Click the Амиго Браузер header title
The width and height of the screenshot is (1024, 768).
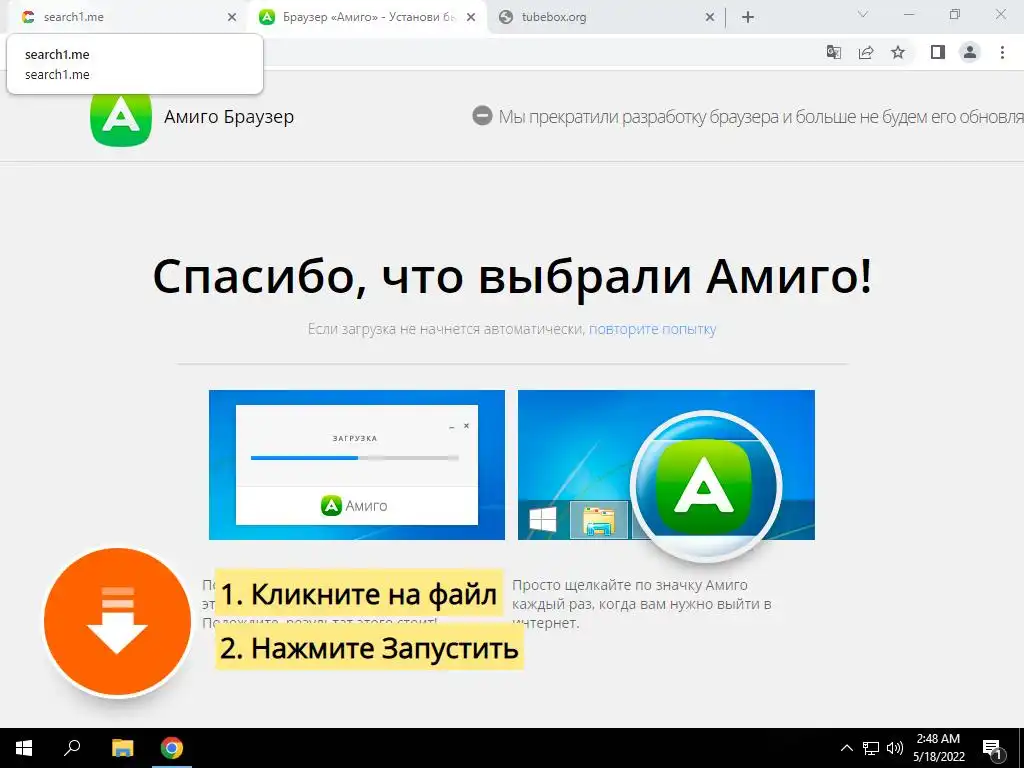pyautogui.click(x=229, y=116)
